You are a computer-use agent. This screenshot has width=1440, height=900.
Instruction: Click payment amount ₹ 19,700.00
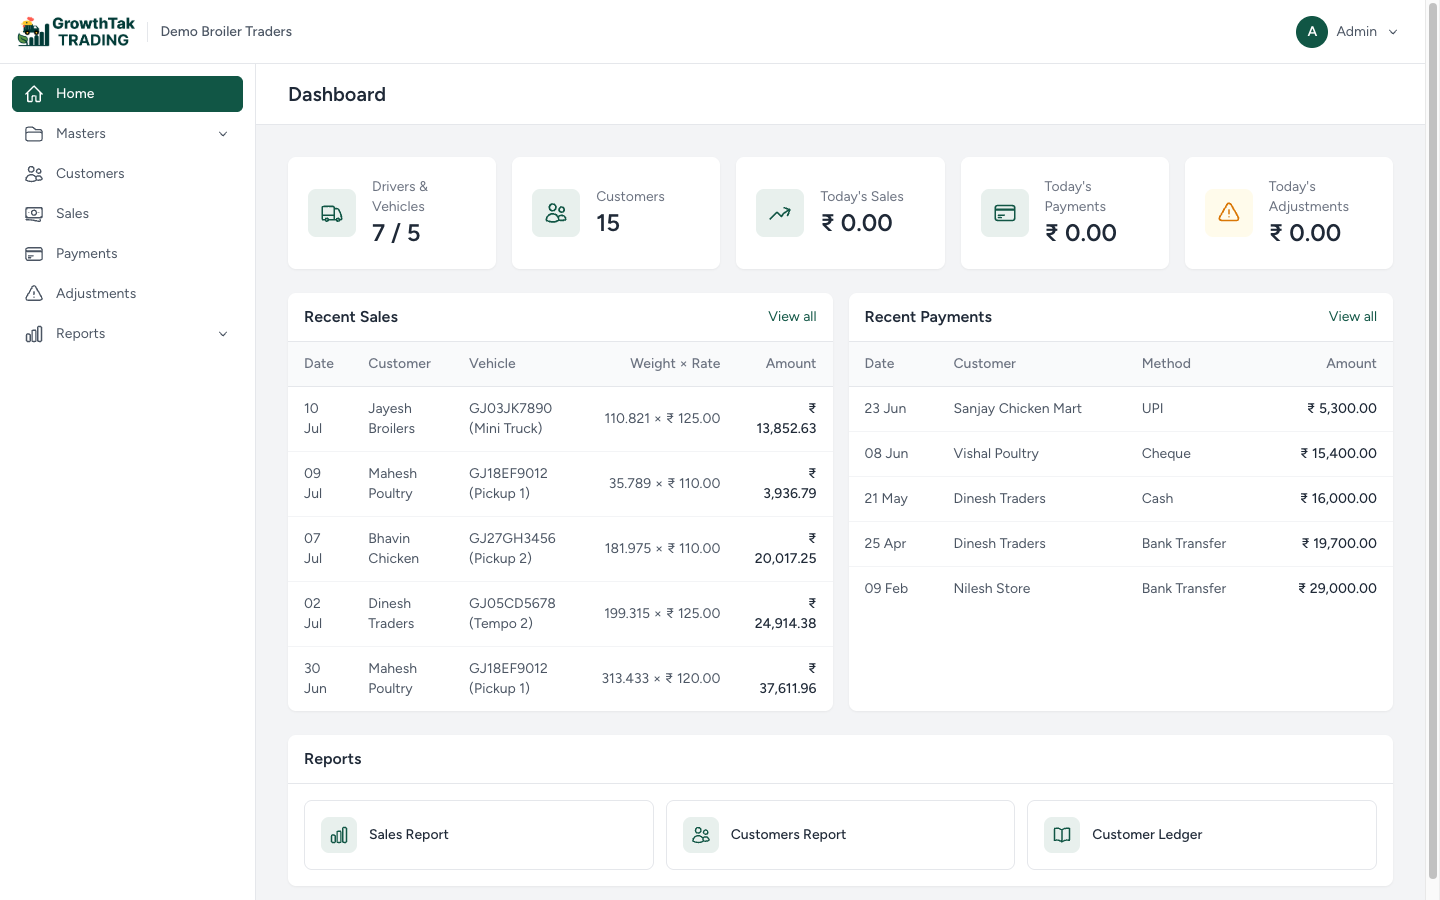tap(1339, 544)
